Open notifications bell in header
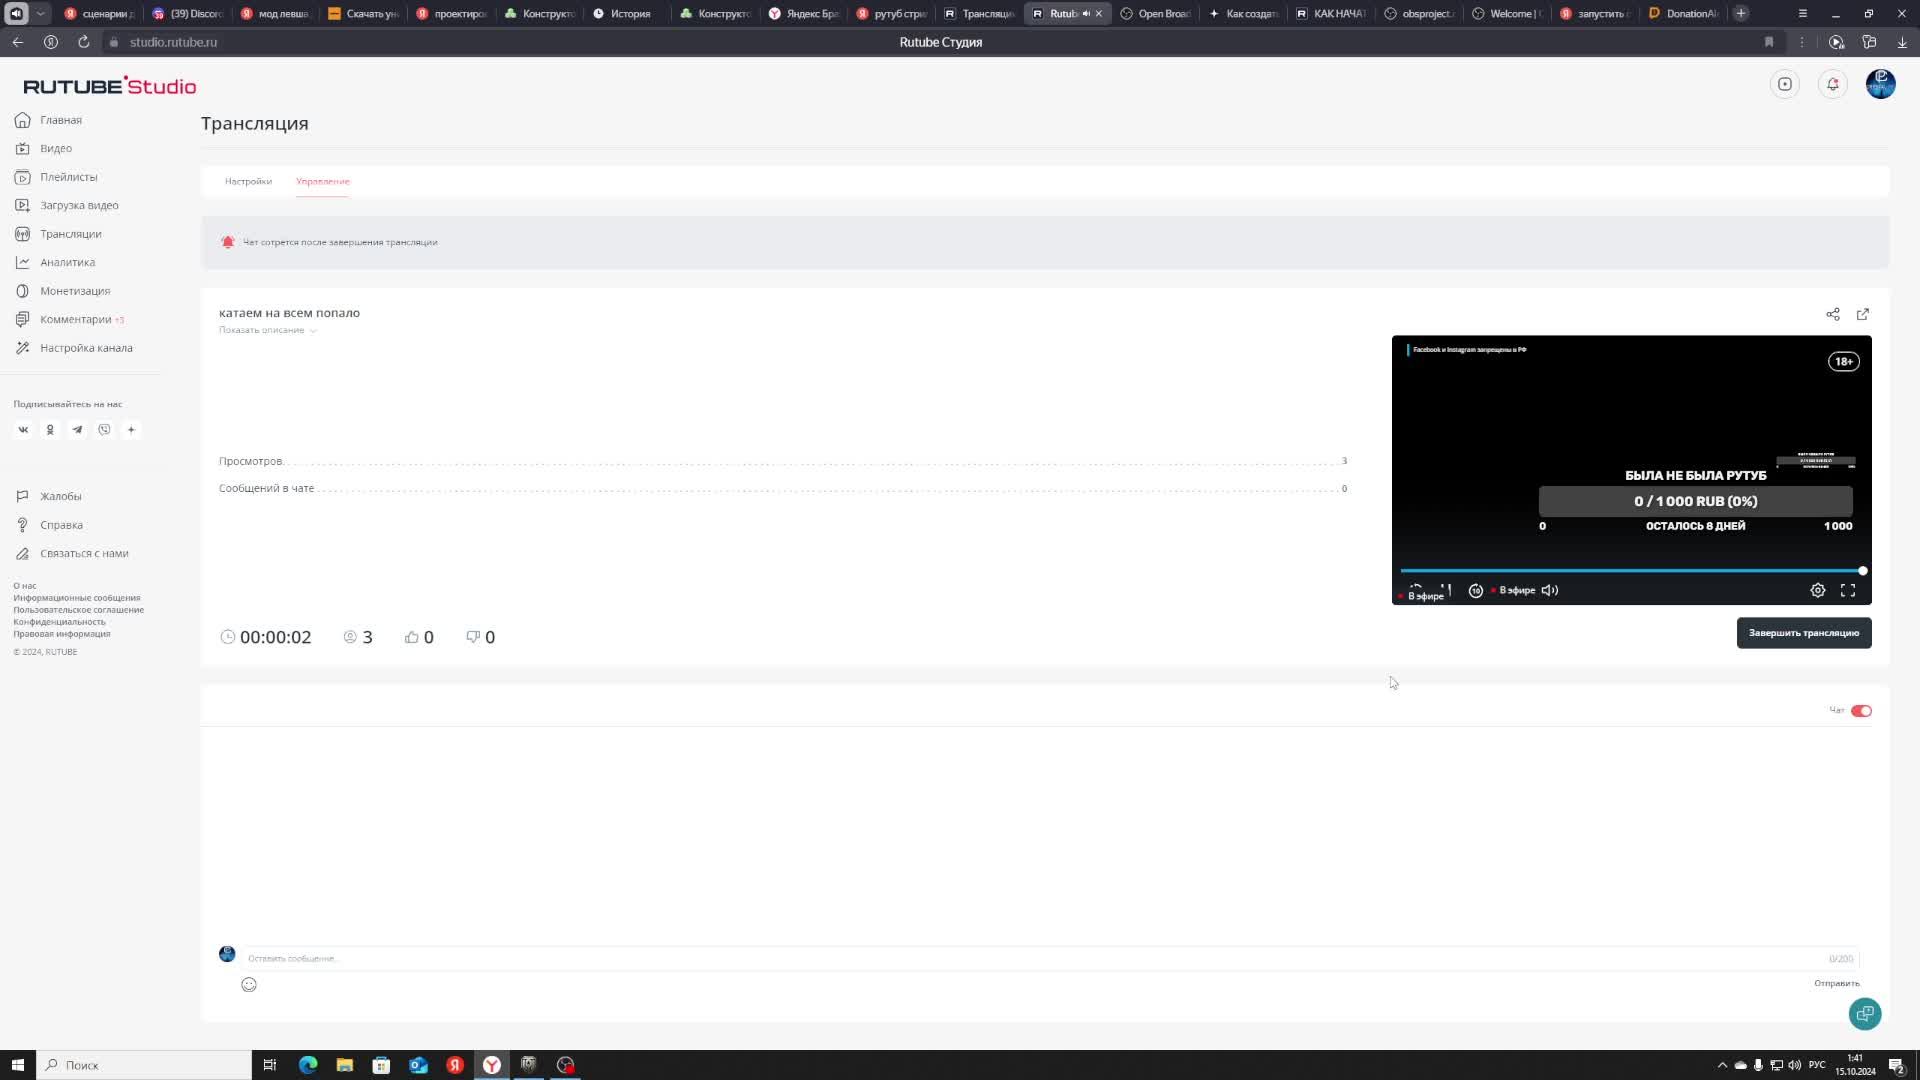This screenshot has width=1920, height=1080. click(x=1832, y=84)
